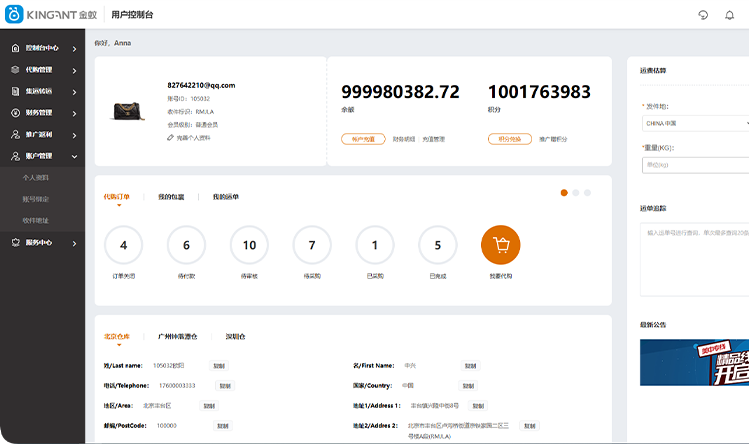749x444 pixels.
Task: Click the 积分兑换 points exchange button
Action: tap(510, 139)
